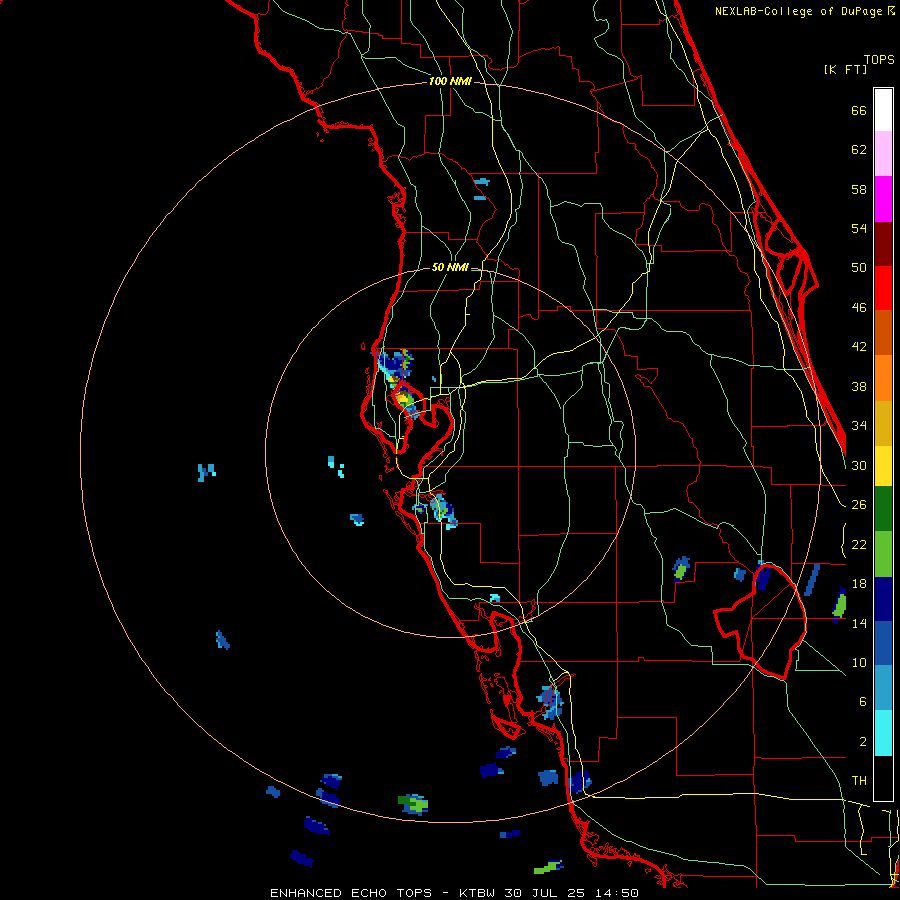Click the legend value 34
Image resolution: width=900 pixels, height=900 pixels.
coord(859,426)
